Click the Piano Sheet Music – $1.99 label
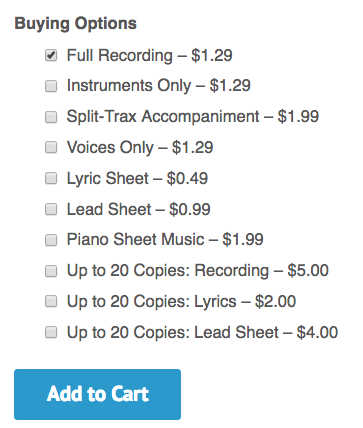Screen dimensions: 363x428 [x=165, y=240]
